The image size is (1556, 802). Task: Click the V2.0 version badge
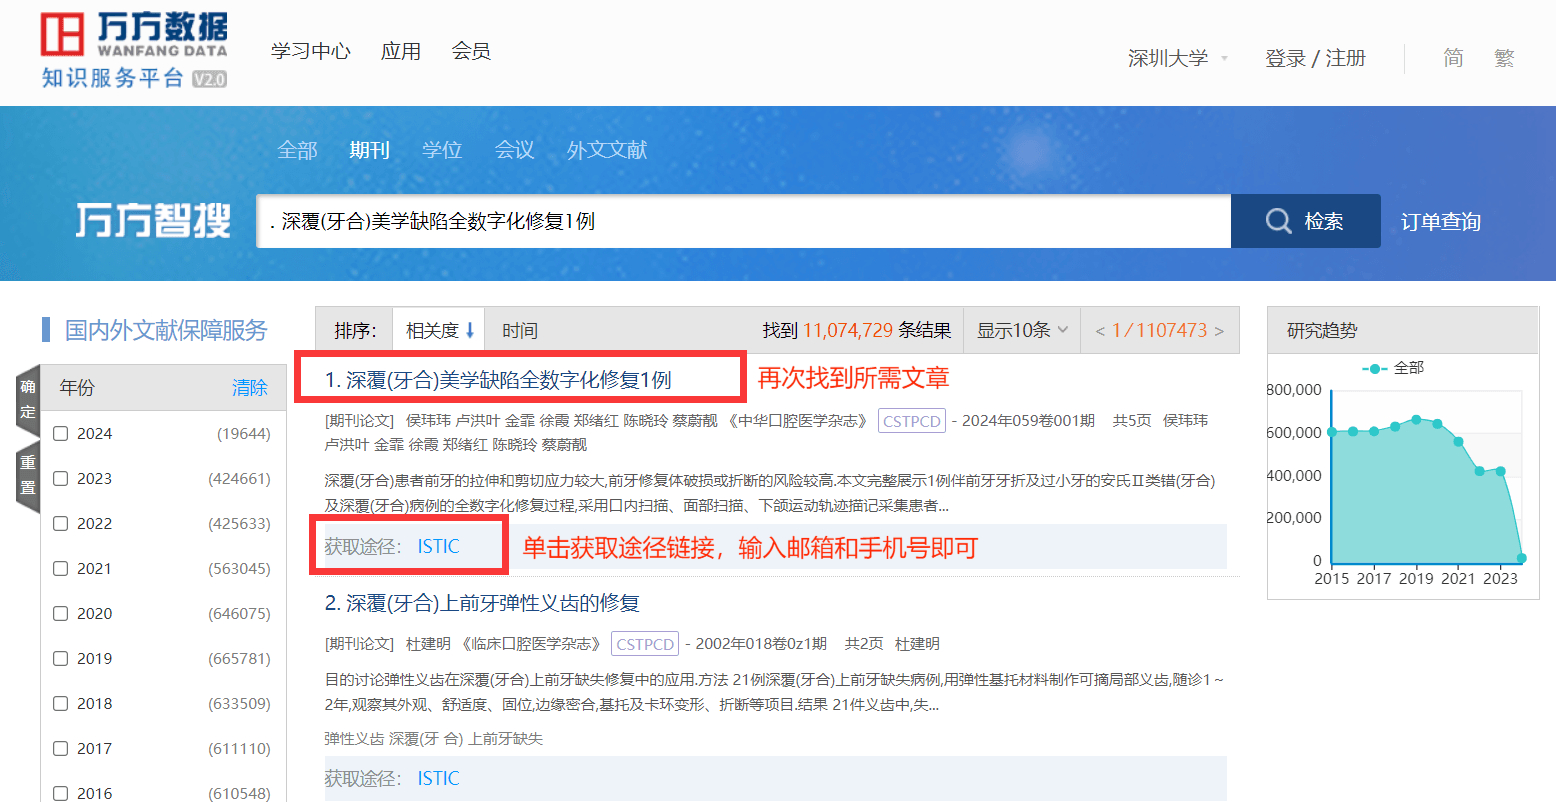tap(210, 79)
